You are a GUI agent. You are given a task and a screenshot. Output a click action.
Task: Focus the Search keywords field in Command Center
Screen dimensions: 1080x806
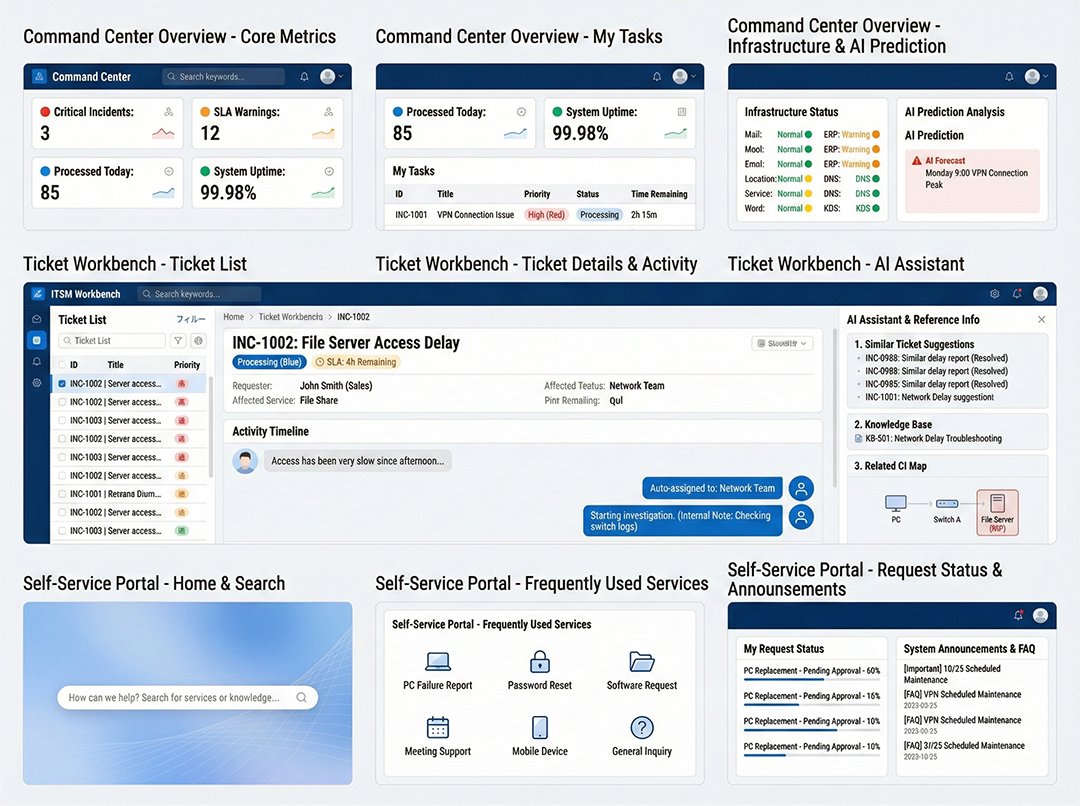coord(224,76)
